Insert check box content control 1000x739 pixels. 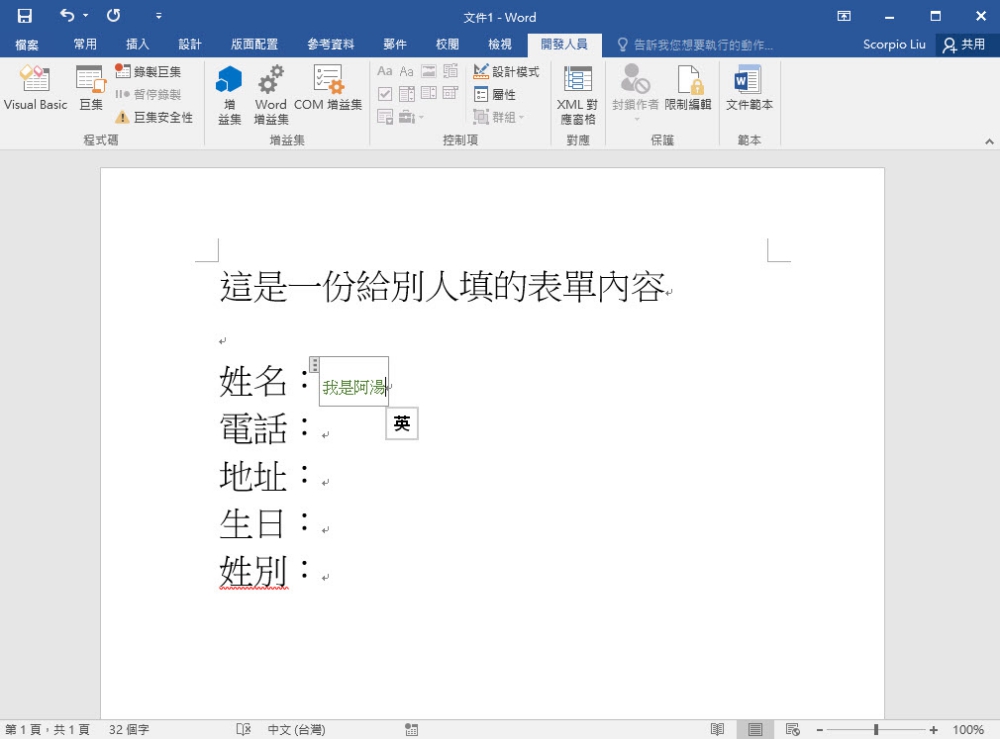pyautogui.click(x=385, y=94)
